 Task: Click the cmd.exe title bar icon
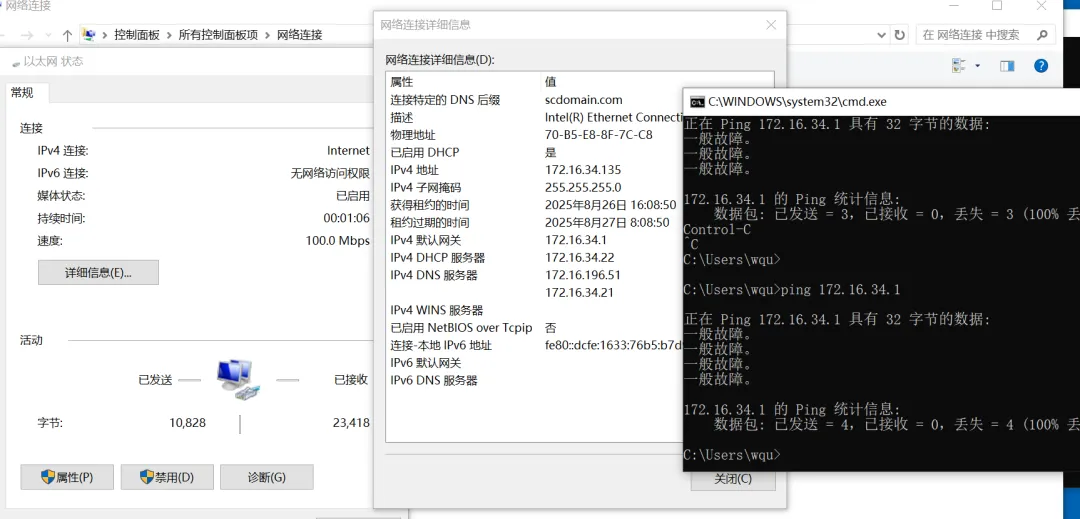pyautogui.click(x=697, y=102)
